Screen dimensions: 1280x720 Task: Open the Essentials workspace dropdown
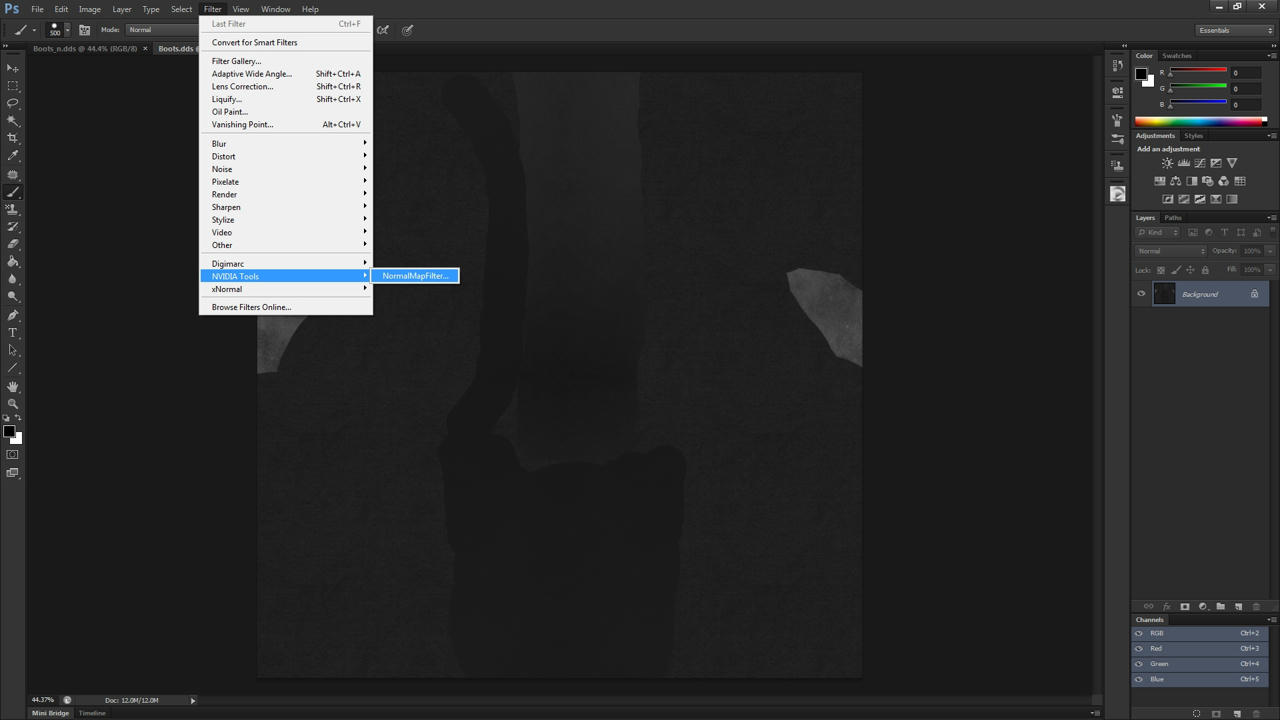[x=1235, y=30]
